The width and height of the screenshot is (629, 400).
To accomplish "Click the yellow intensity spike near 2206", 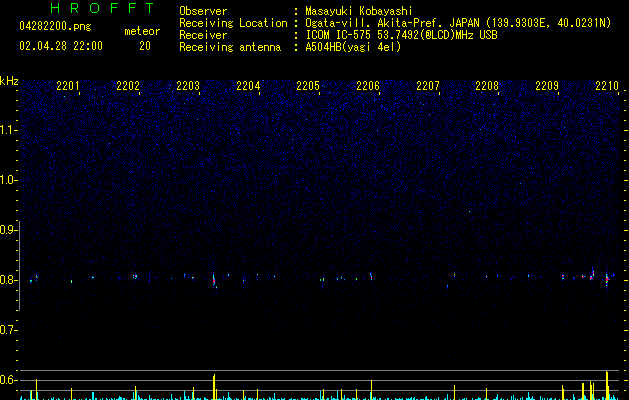I will [x=371, y=390].
